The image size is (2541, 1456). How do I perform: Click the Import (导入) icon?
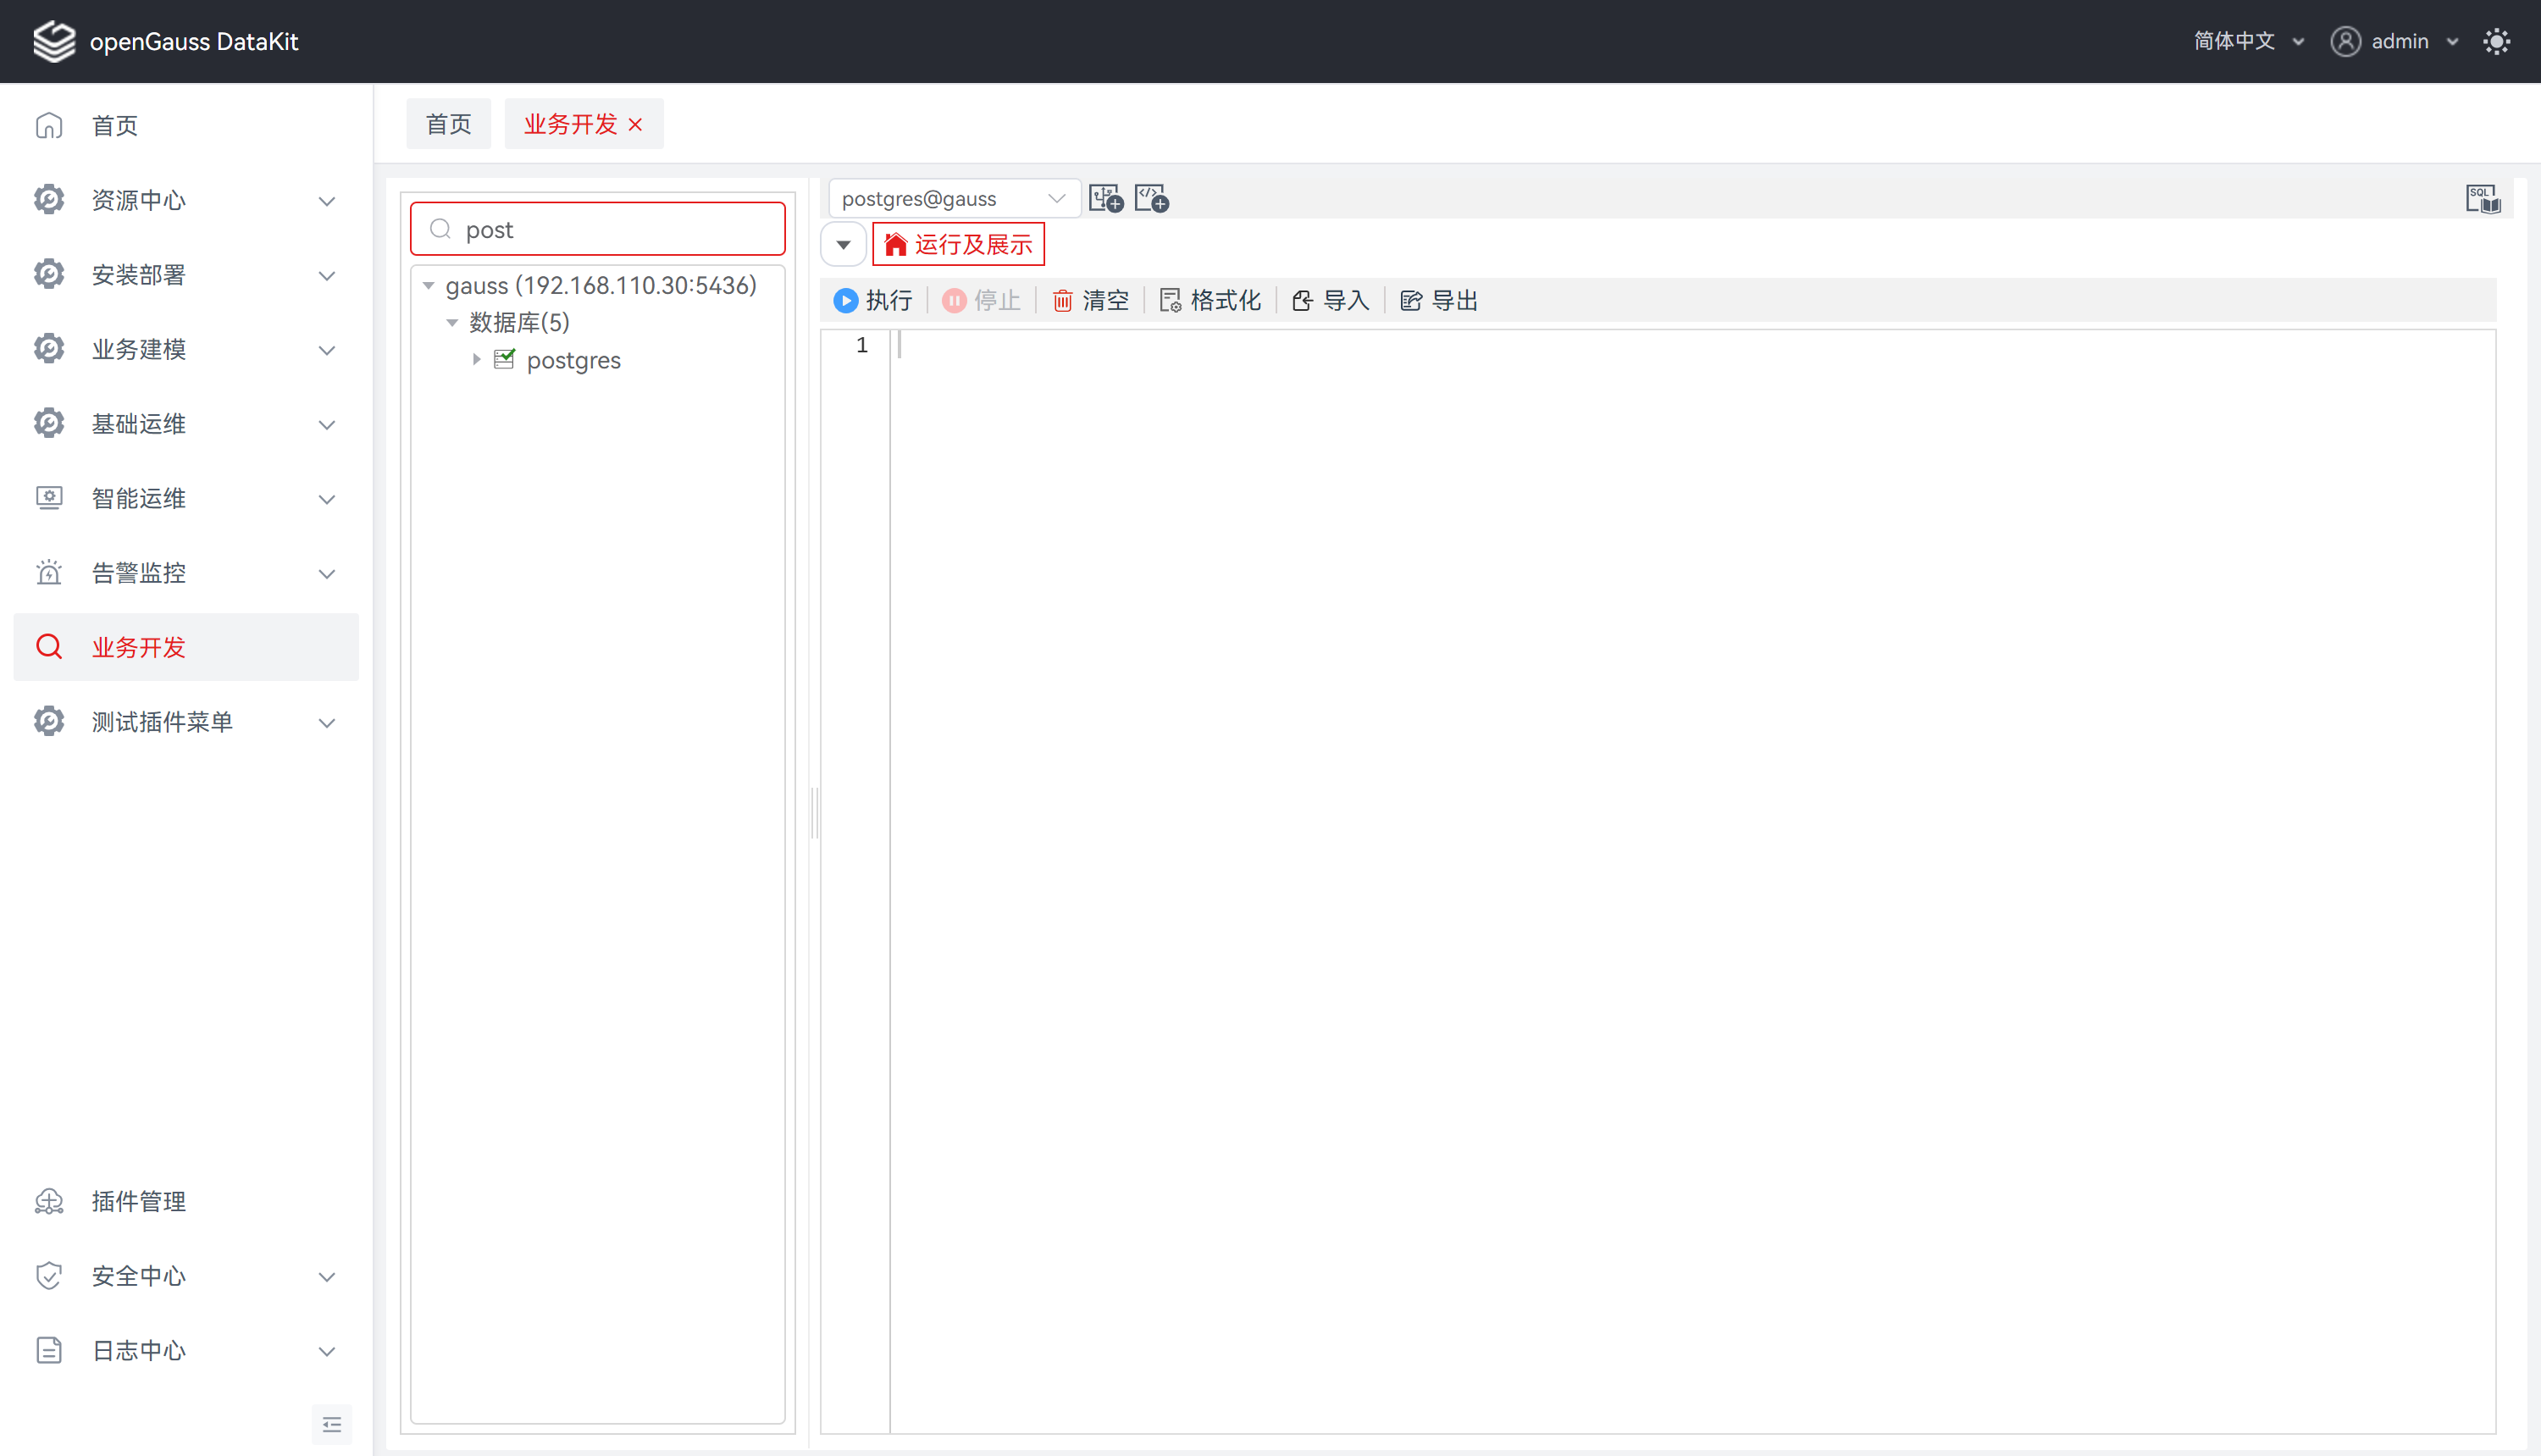pyautogui.click(x=1301, y=300)
